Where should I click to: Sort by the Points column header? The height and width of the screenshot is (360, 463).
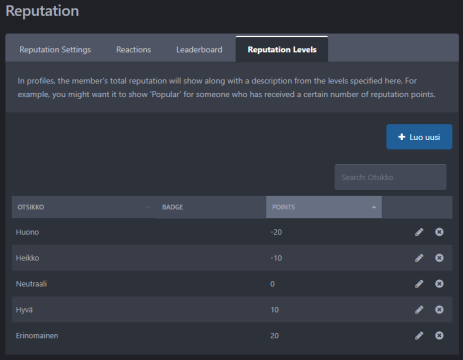(x=324, y=207)
